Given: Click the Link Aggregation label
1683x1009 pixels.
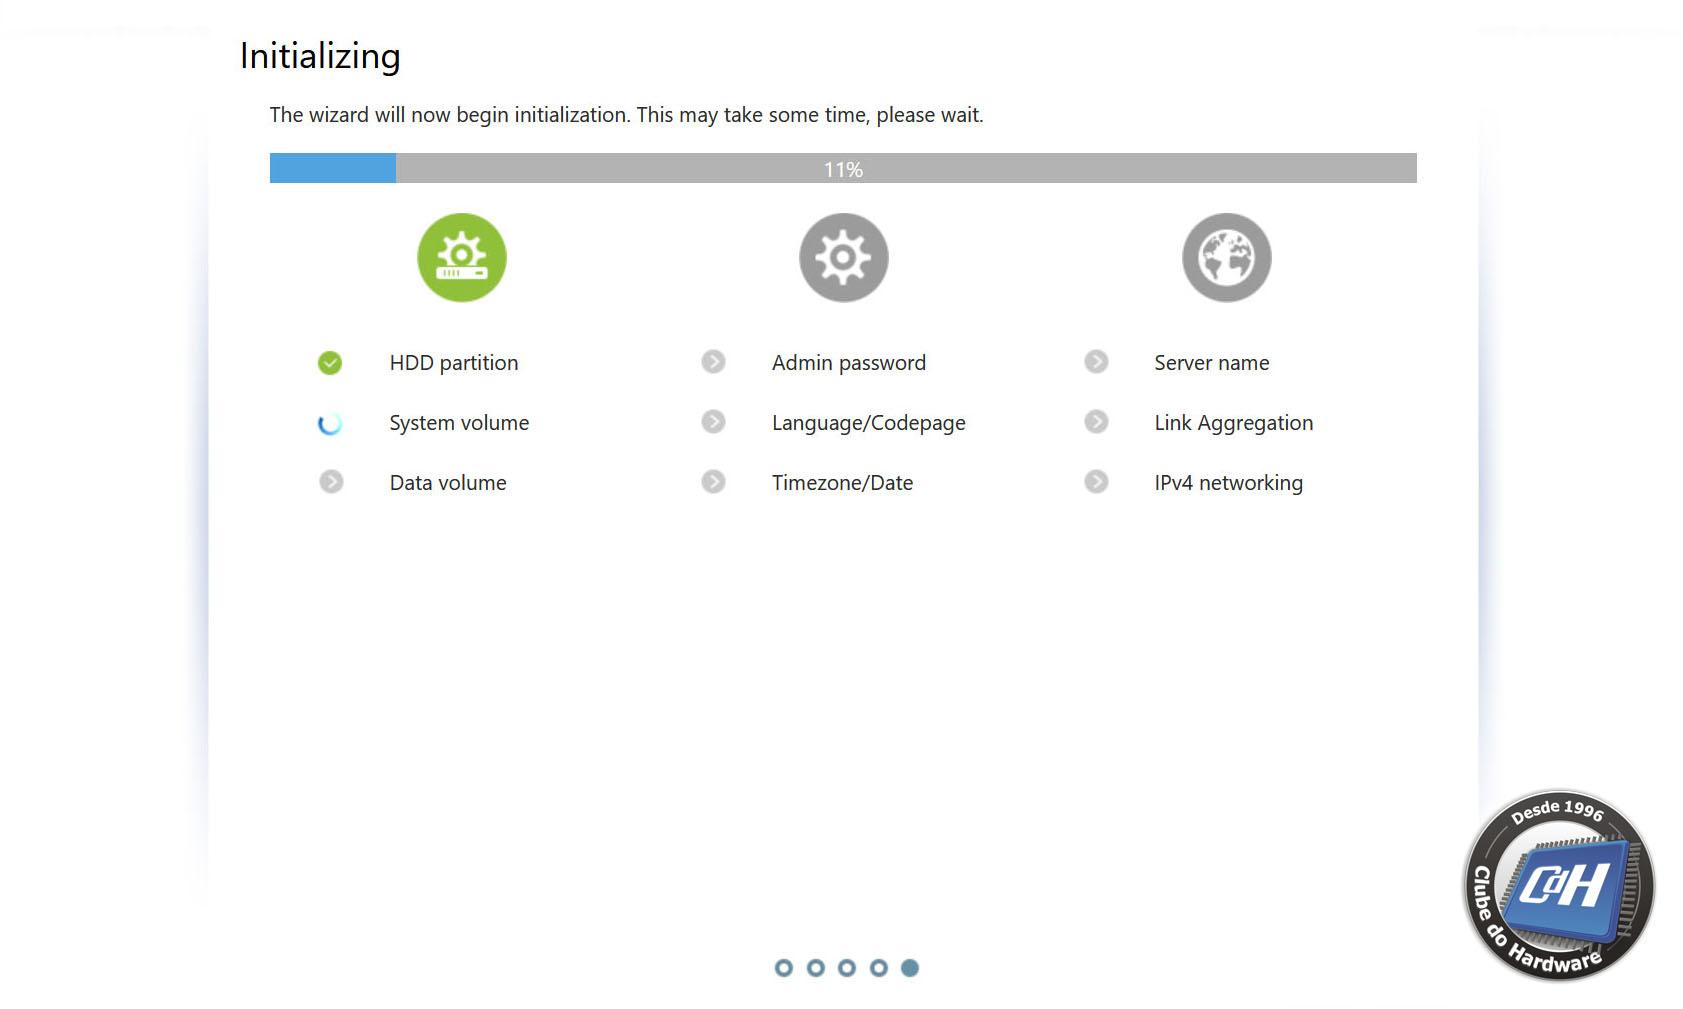Looking at the screenshot, I should click(x=1234, y=423).
